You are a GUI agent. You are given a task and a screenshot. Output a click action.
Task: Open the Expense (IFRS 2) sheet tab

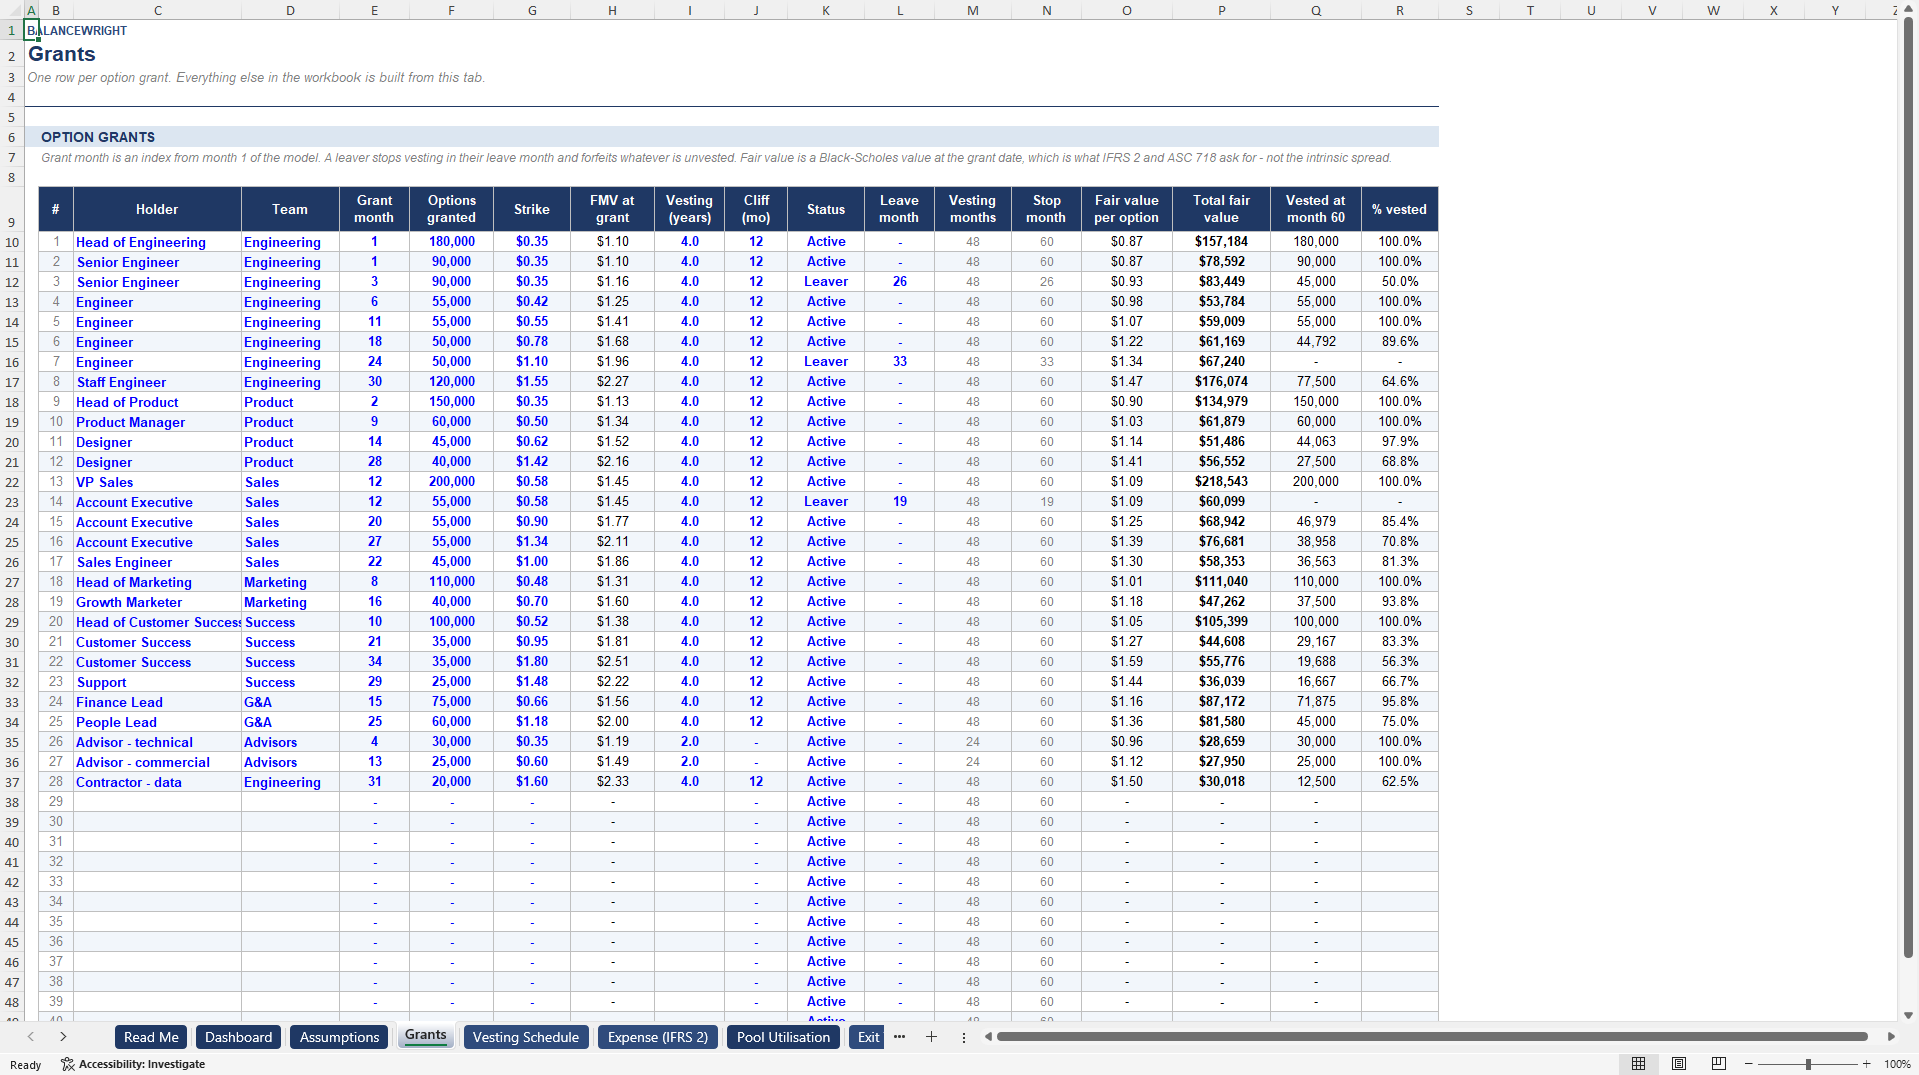pos(658,1037)
